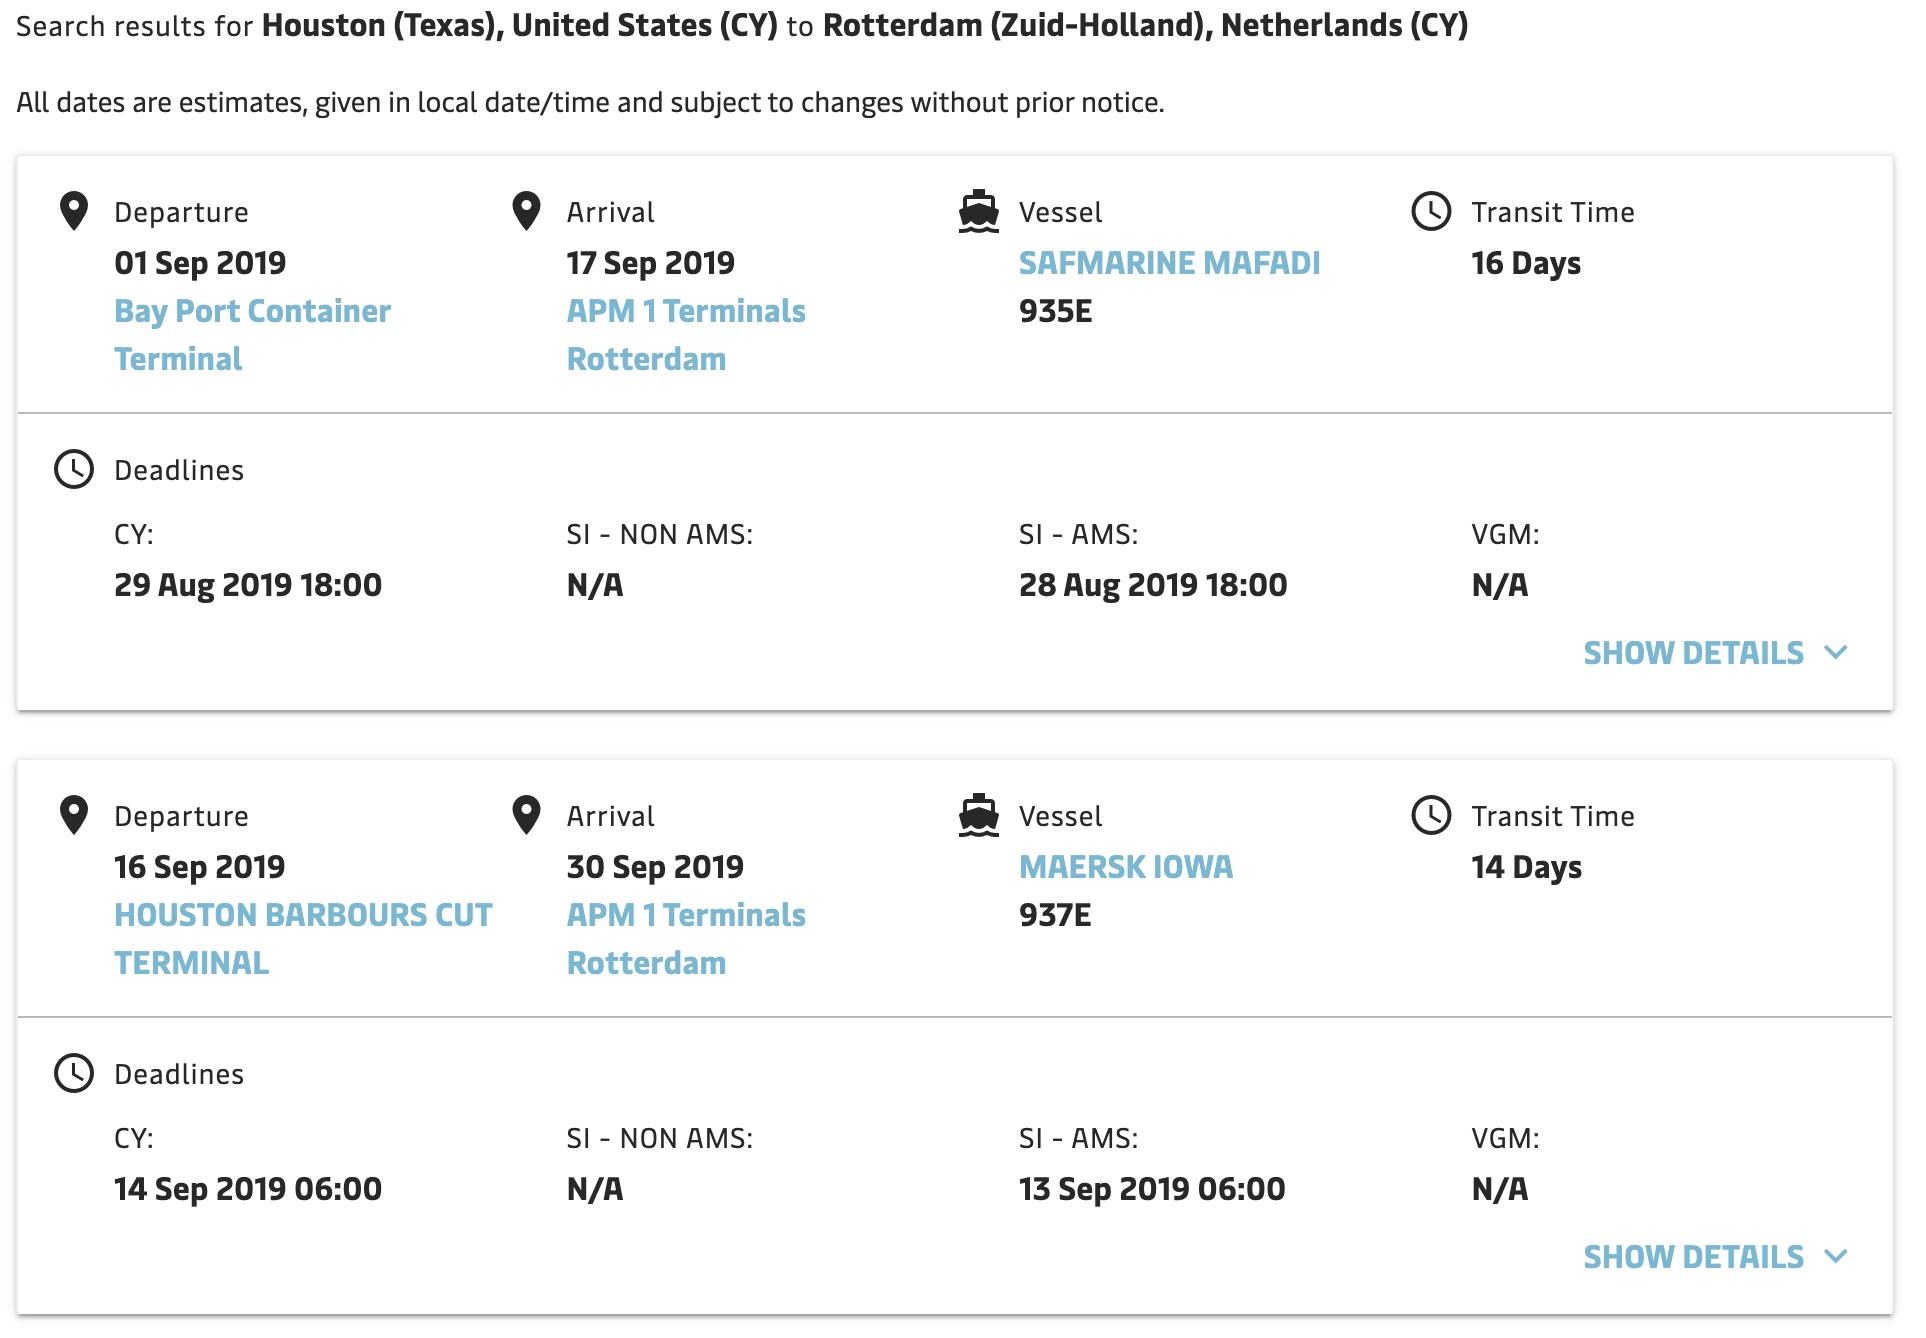
Task: Click the departure pin icon in first result
Action: (x=74, y=211)
